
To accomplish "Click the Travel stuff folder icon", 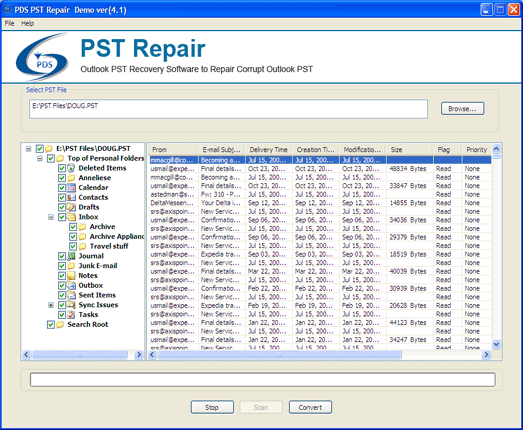I will (x=82, y=246).
